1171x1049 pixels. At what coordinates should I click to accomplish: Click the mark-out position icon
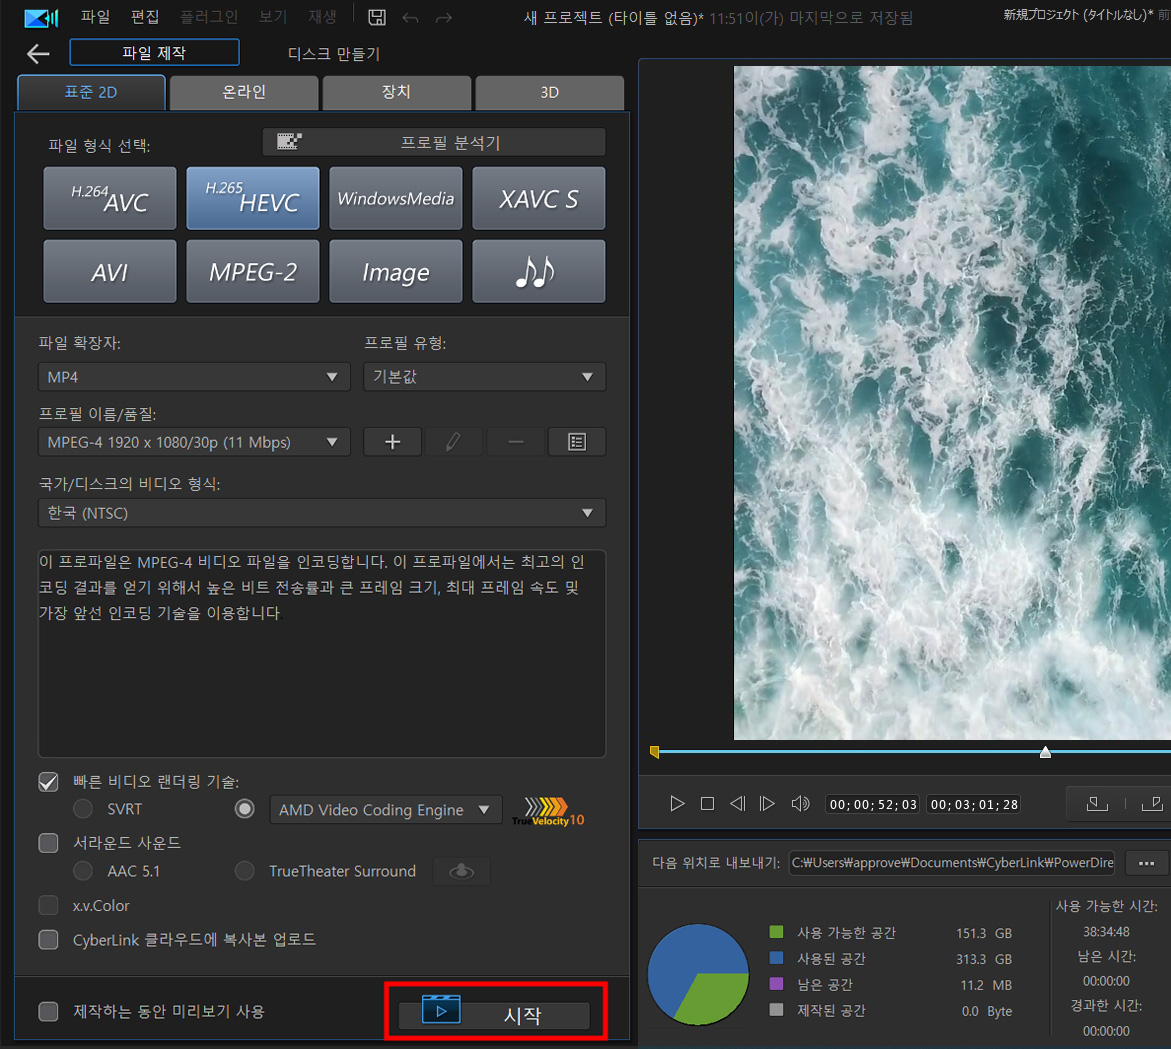coord(1152,804)
